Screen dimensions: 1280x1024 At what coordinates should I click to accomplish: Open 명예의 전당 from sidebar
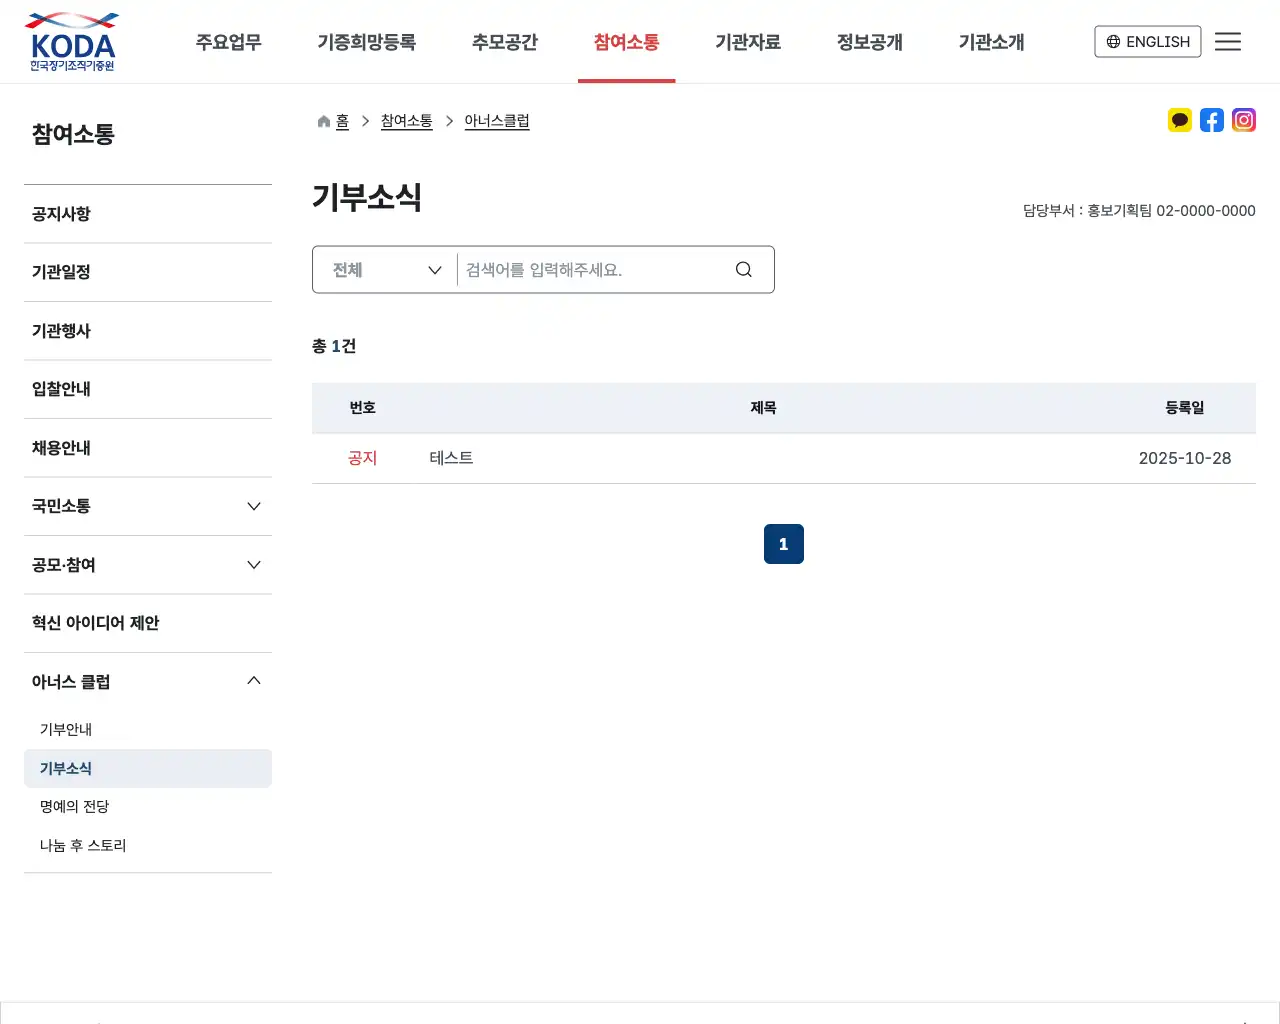[73, 806]
